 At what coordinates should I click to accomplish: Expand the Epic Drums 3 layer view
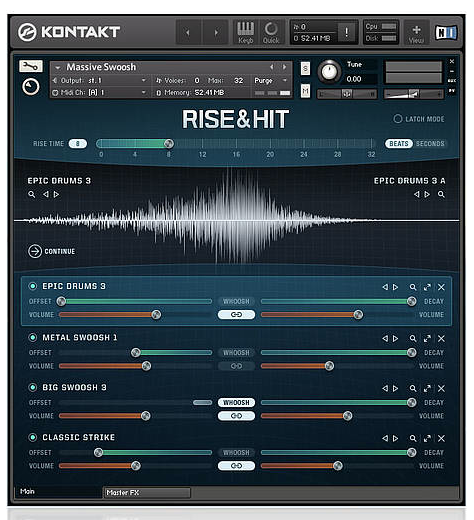[x=427, y=287]
